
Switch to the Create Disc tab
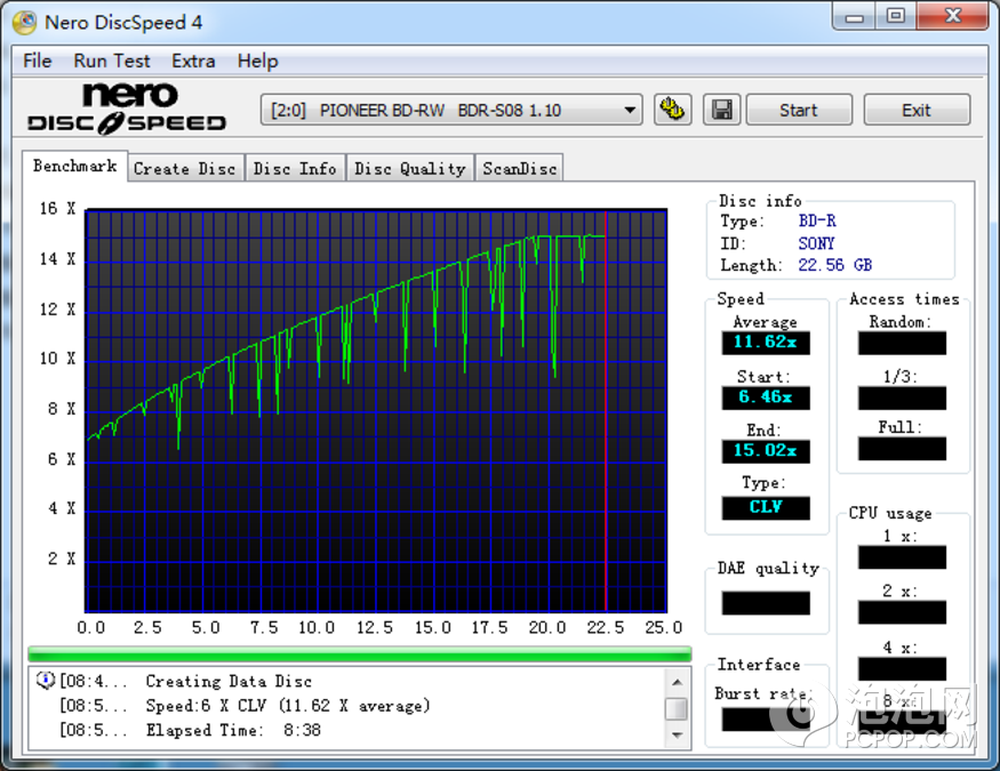tap(184, 168)
